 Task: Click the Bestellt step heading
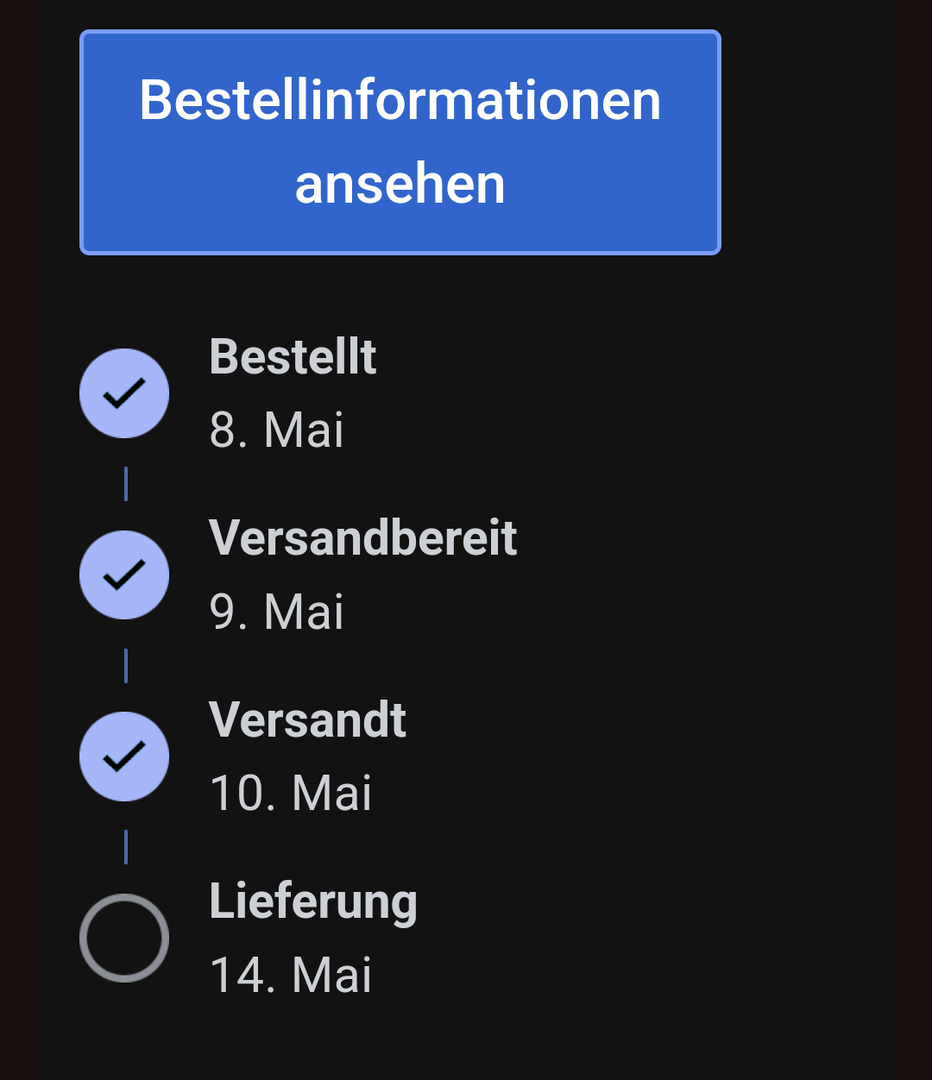pos(292,357)
